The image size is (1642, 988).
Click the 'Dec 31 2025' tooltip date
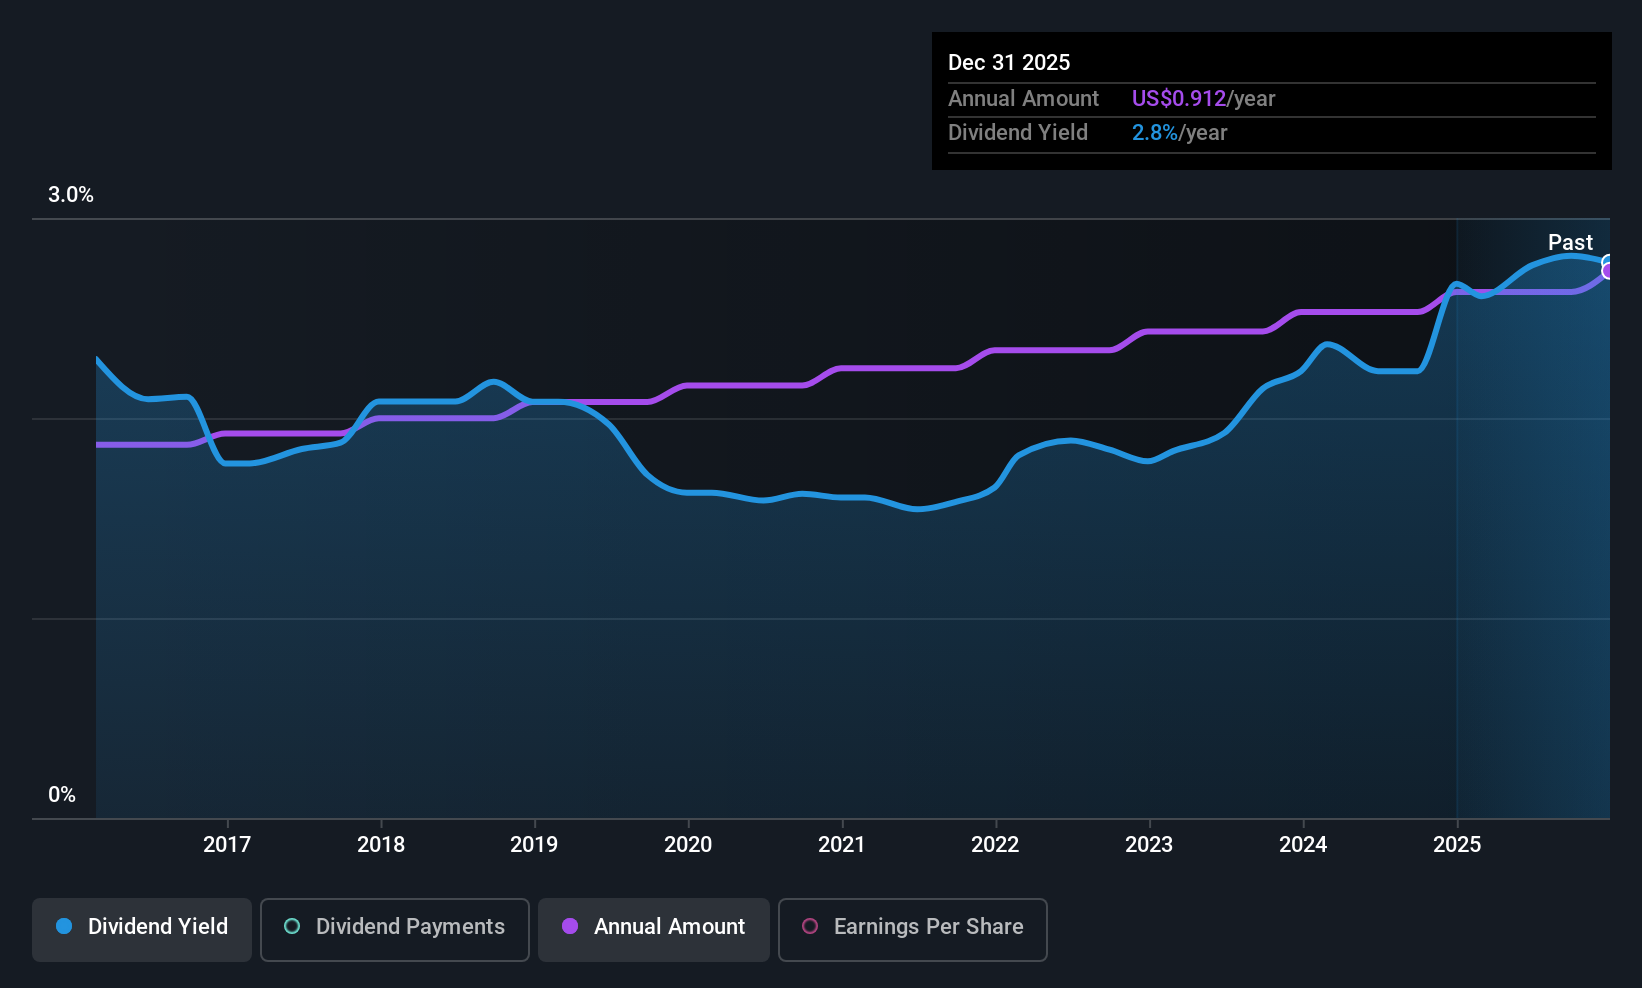click(1009, 62)
